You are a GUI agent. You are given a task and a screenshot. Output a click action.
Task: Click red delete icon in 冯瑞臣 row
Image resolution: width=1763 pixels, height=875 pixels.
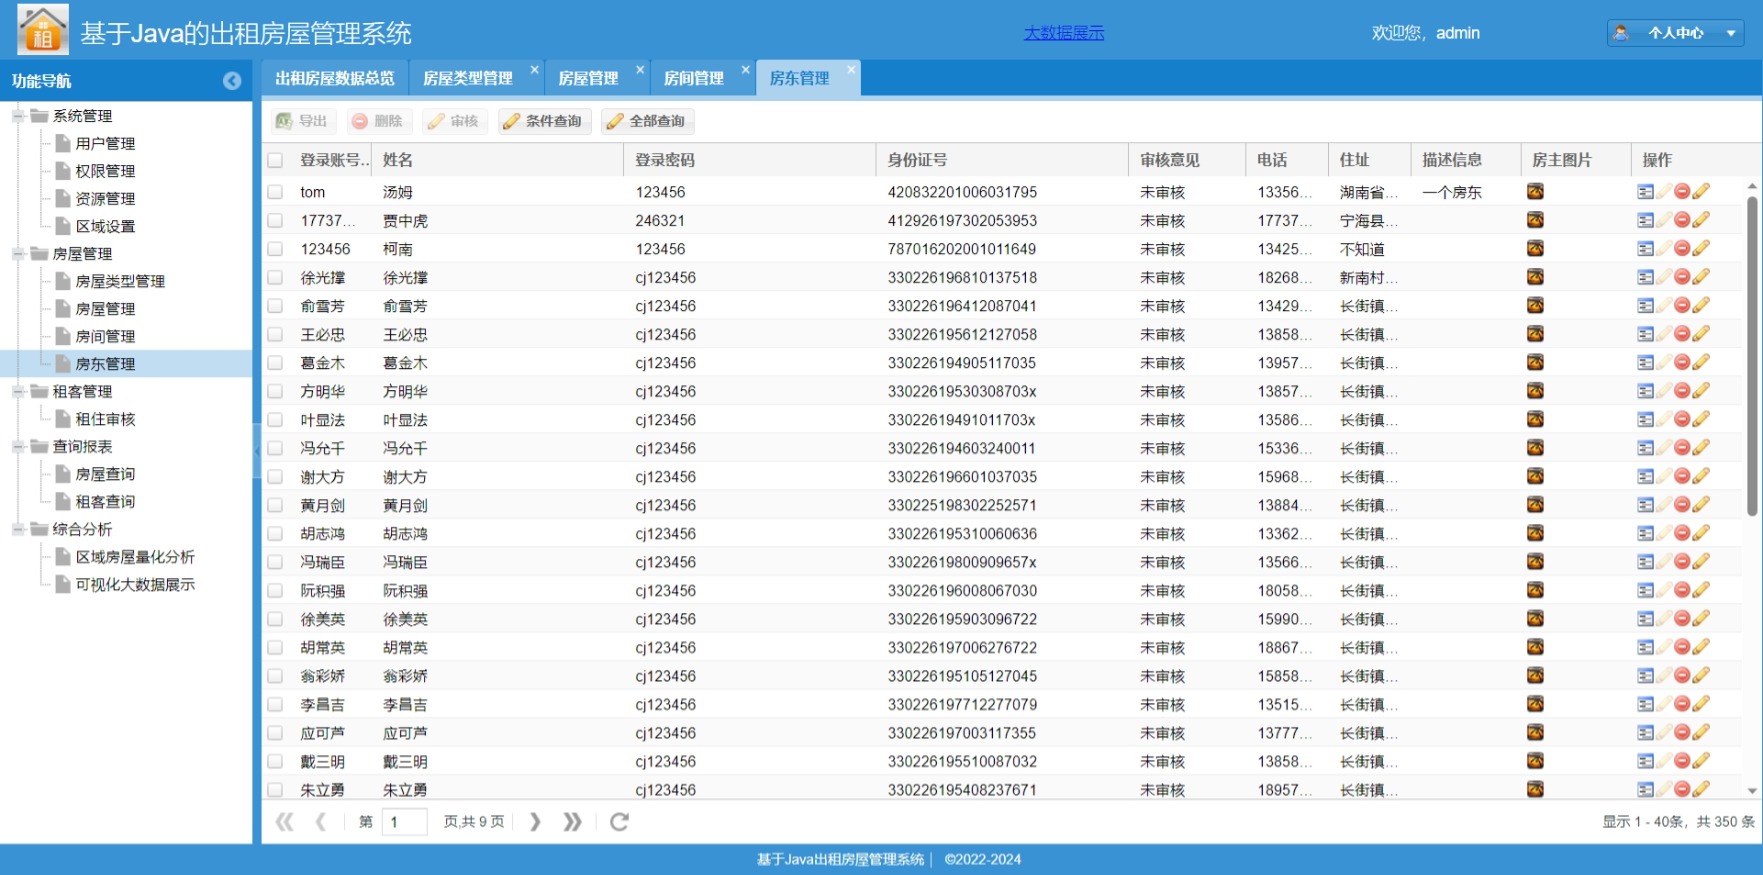pos(1682,562)
